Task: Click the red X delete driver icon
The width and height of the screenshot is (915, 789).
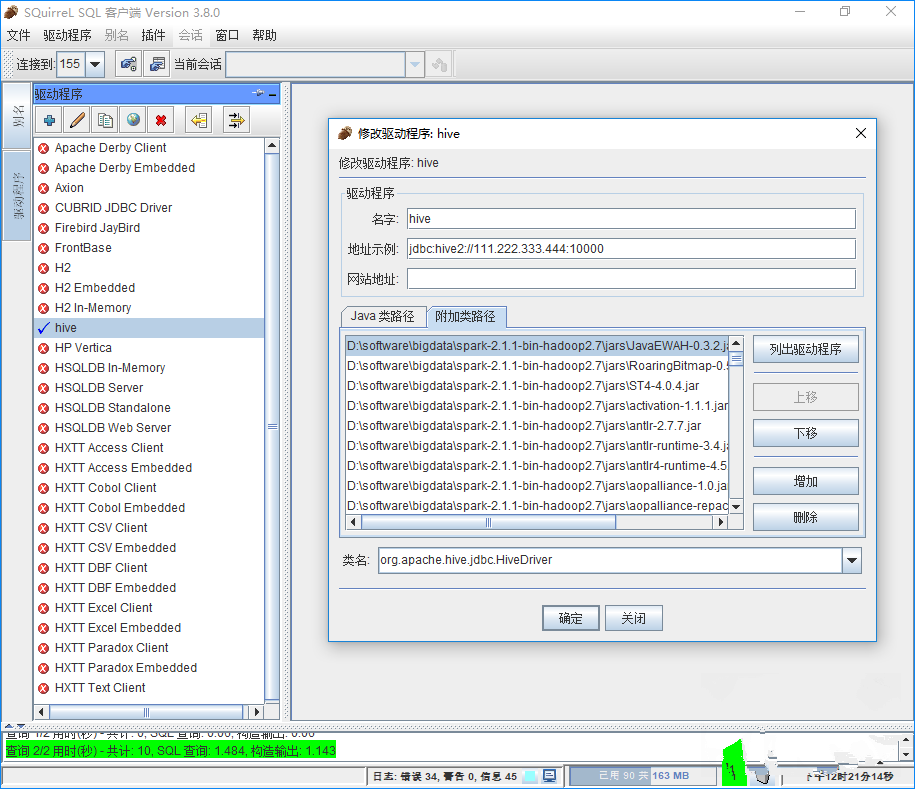Action: pos(160,121)
